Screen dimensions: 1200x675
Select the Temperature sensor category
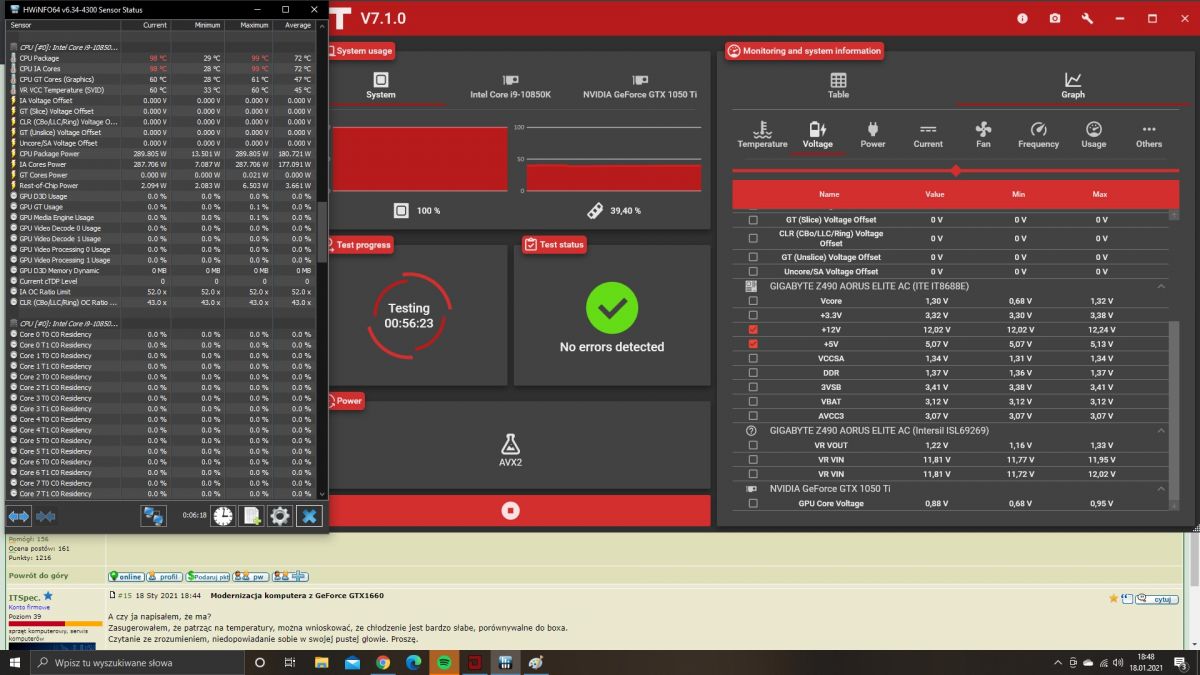[x=762, y=135]
